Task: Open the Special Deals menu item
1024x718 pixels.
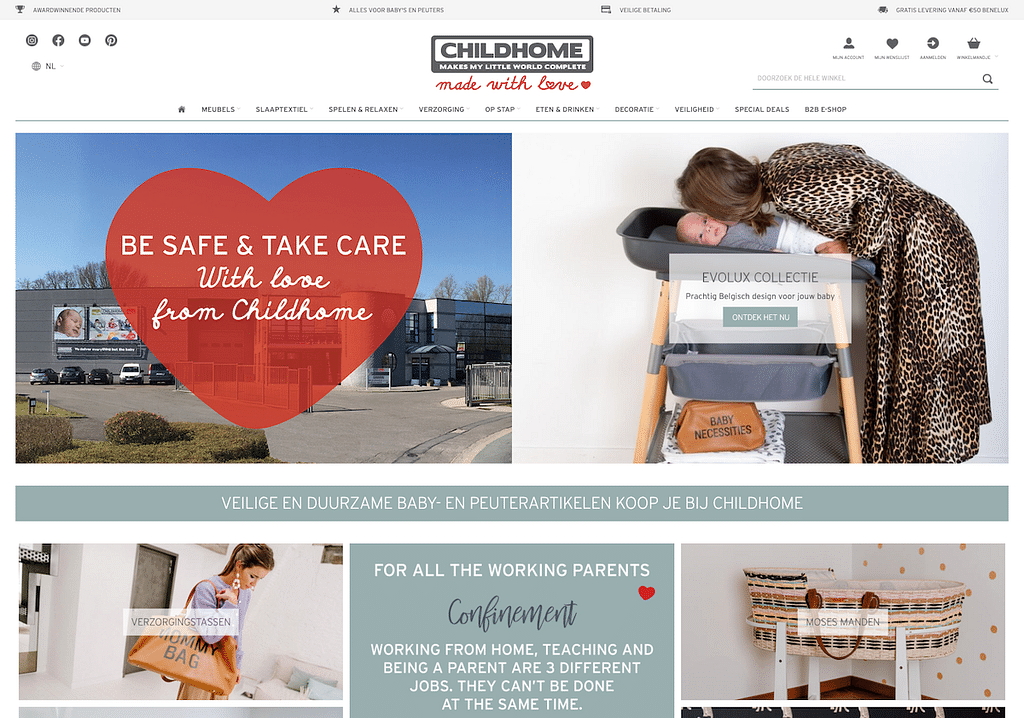Action: tap(761, 109)
